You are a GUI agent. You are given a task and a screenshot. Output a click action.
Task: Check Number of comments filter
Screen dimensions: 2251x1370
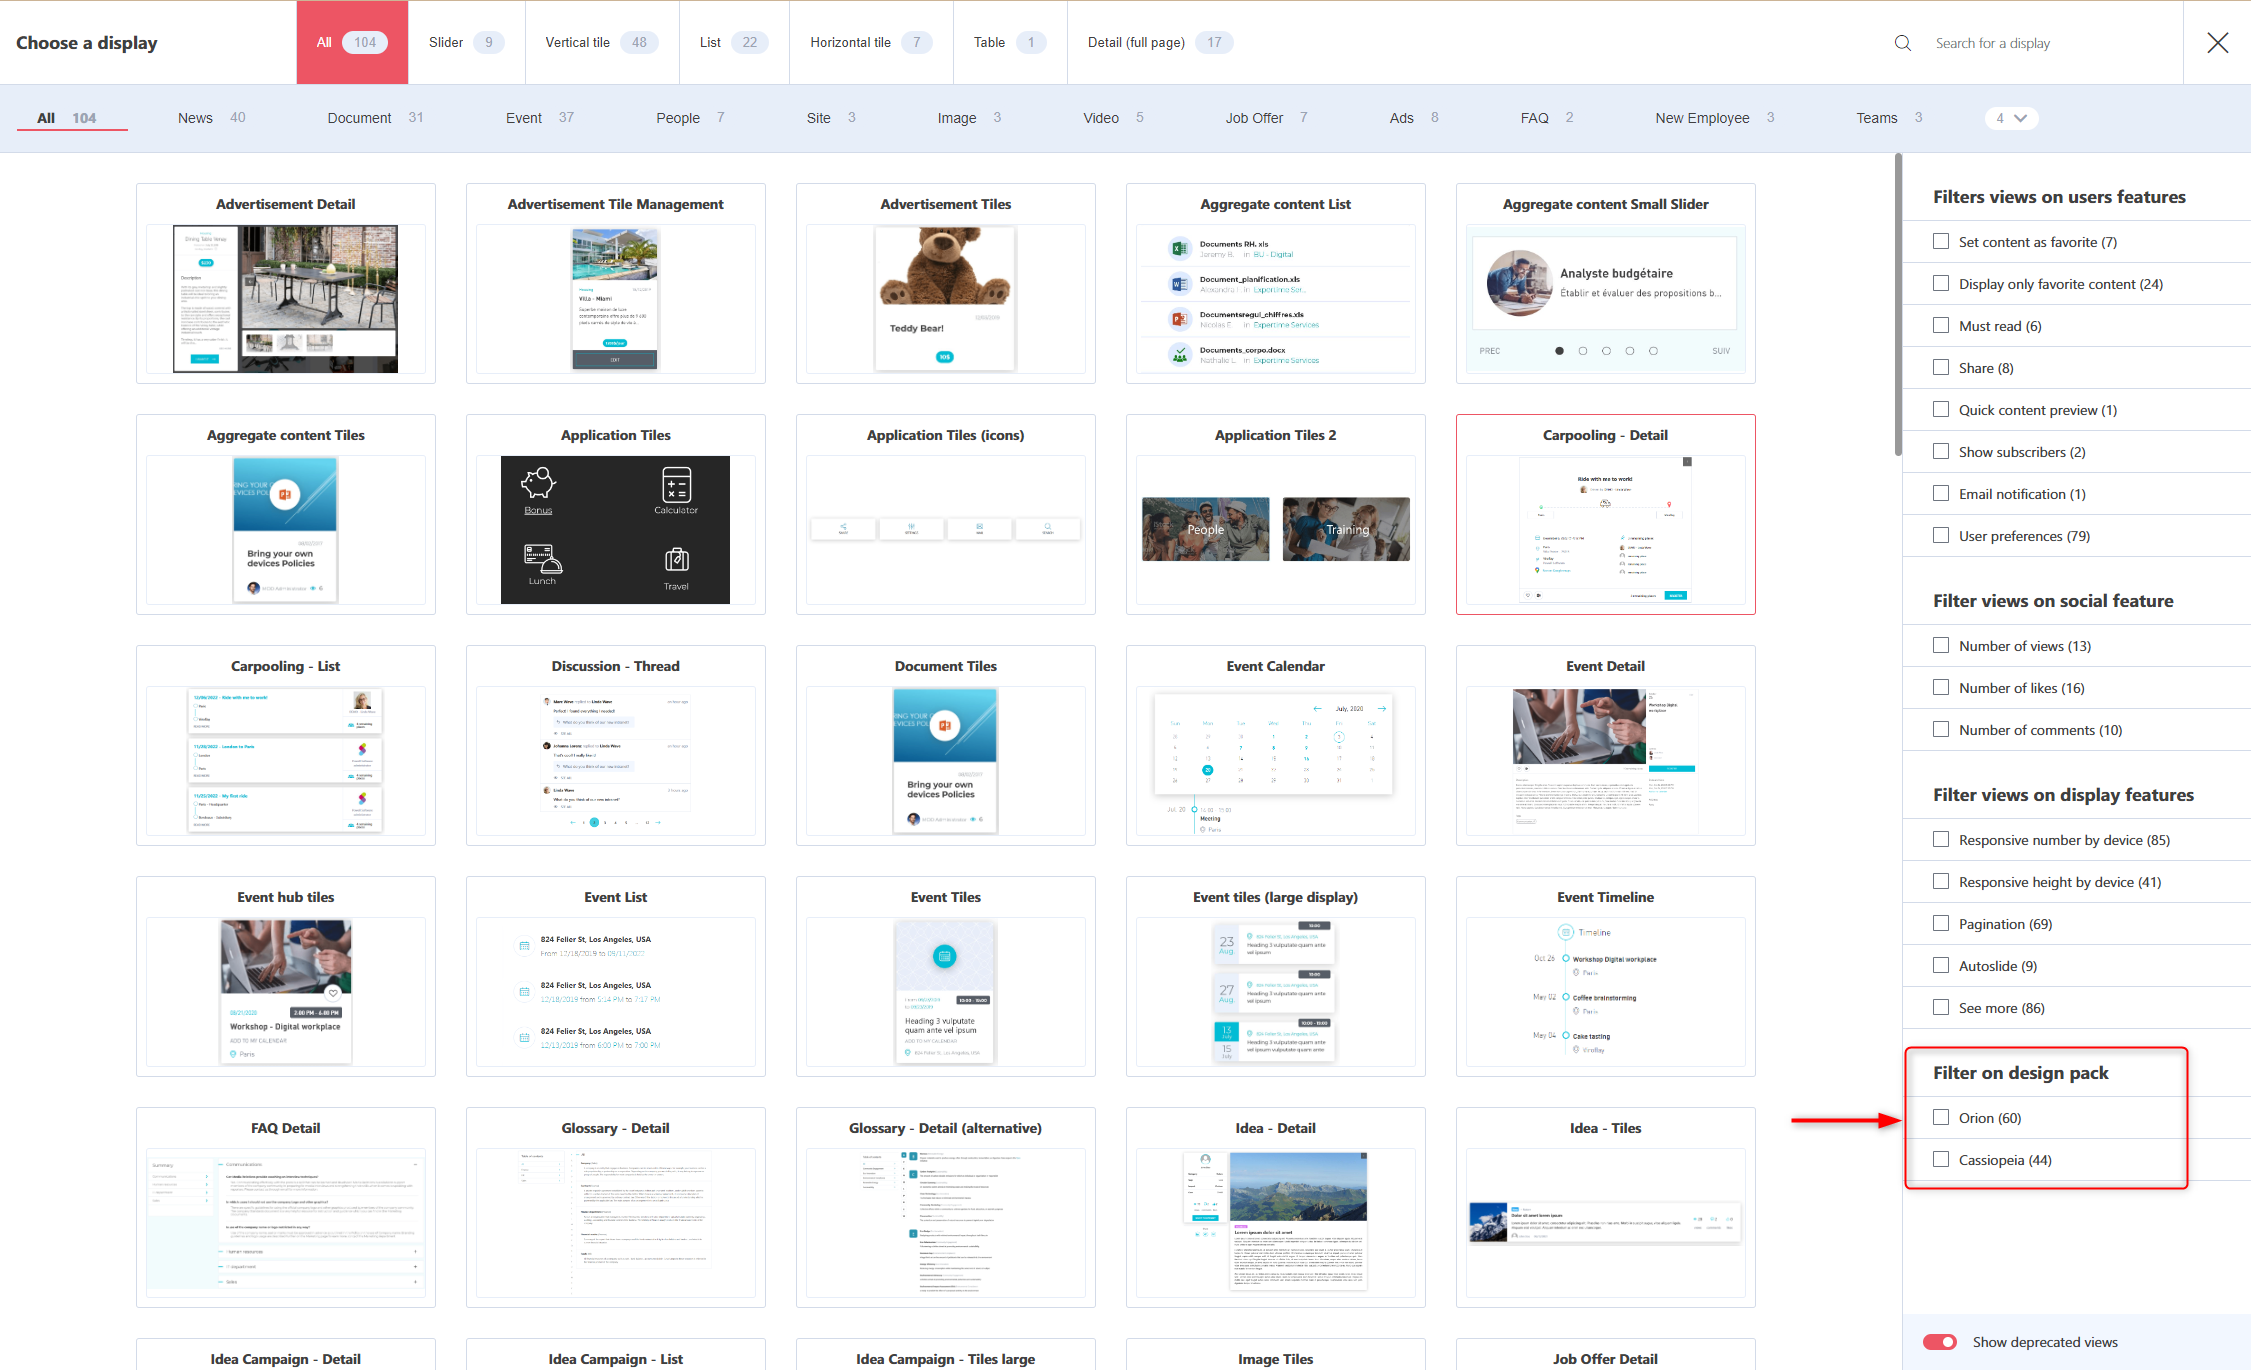[x=1941, y=729]
